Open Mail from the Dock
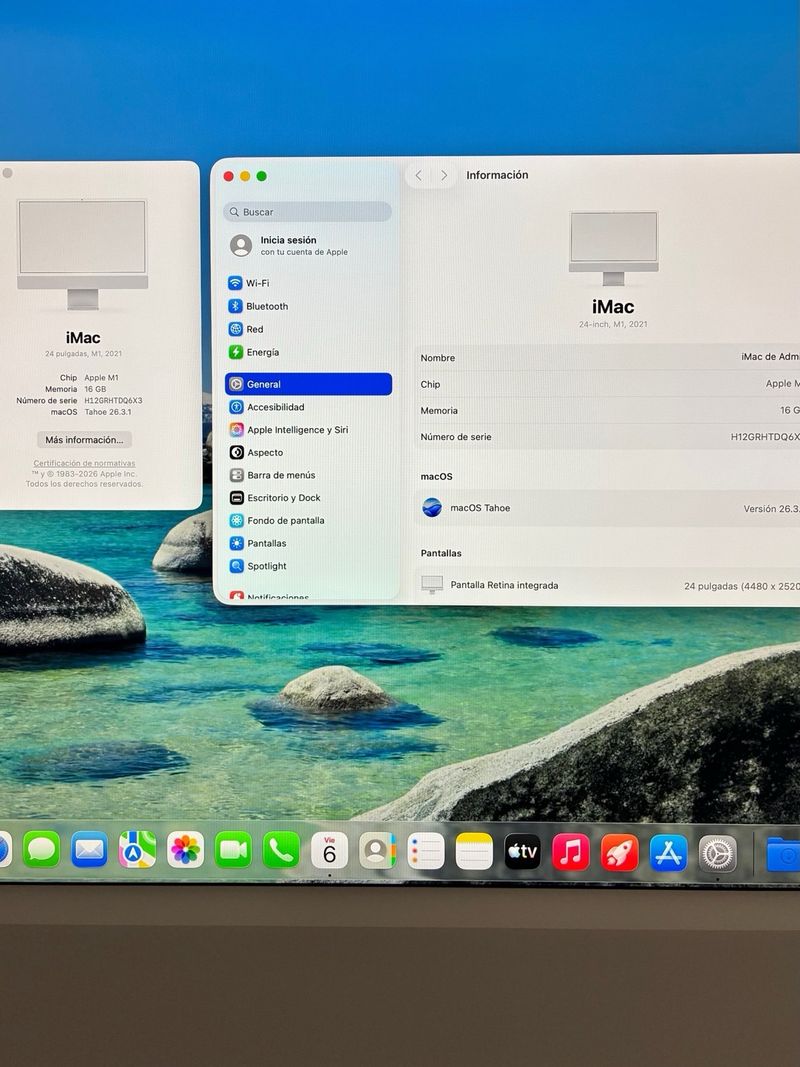The width and height of the screenshot is (800, 1067). tap(89, 850)
